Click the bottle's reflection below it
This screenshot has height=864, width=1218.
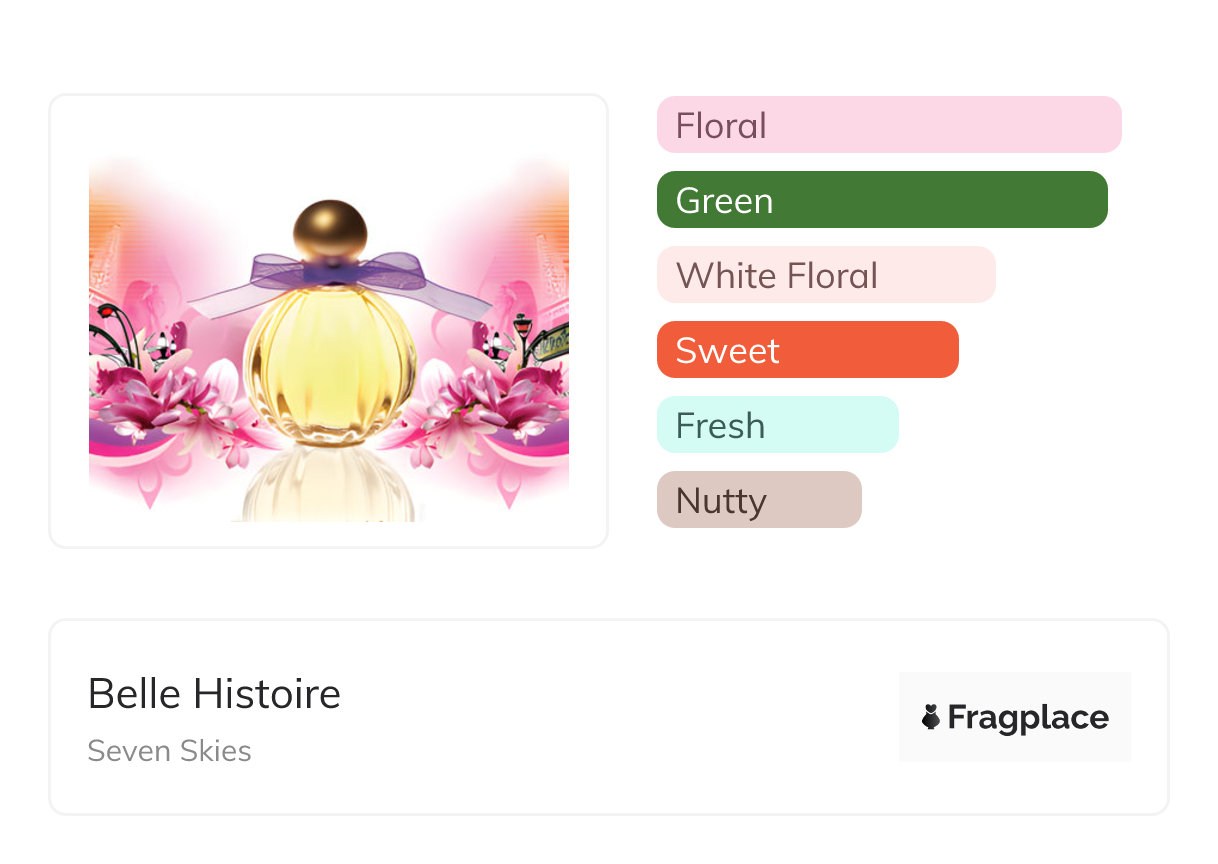(x=328, y=488)
